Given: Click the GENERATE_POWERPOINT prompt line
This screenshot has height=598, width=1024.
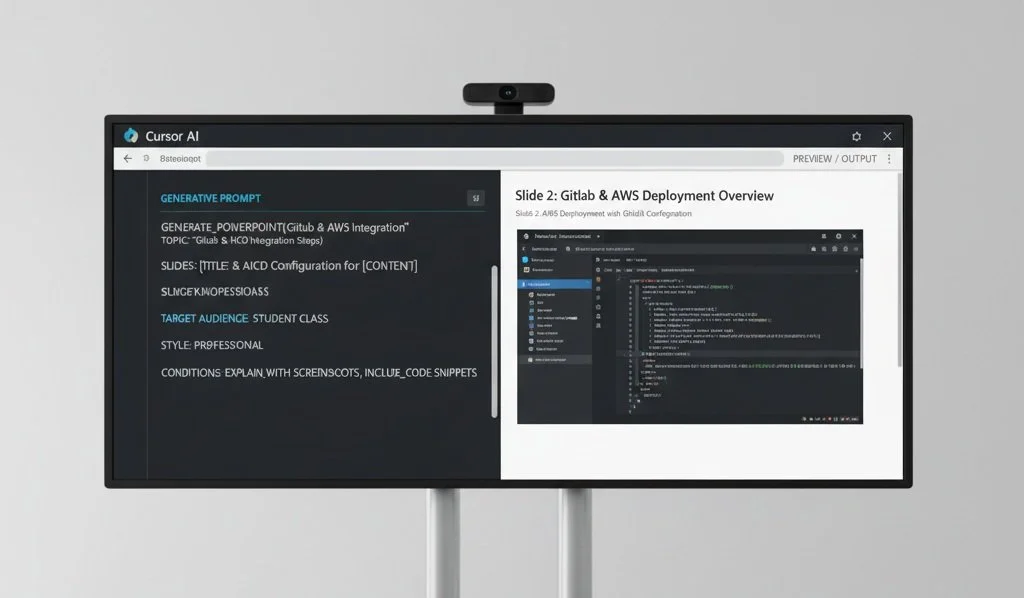Looking at the screenshot, I should (x=285, y=227).
